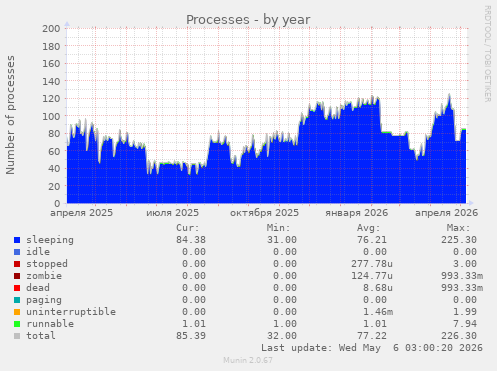Click sleeping average value 76.21

tap(372, 240)
